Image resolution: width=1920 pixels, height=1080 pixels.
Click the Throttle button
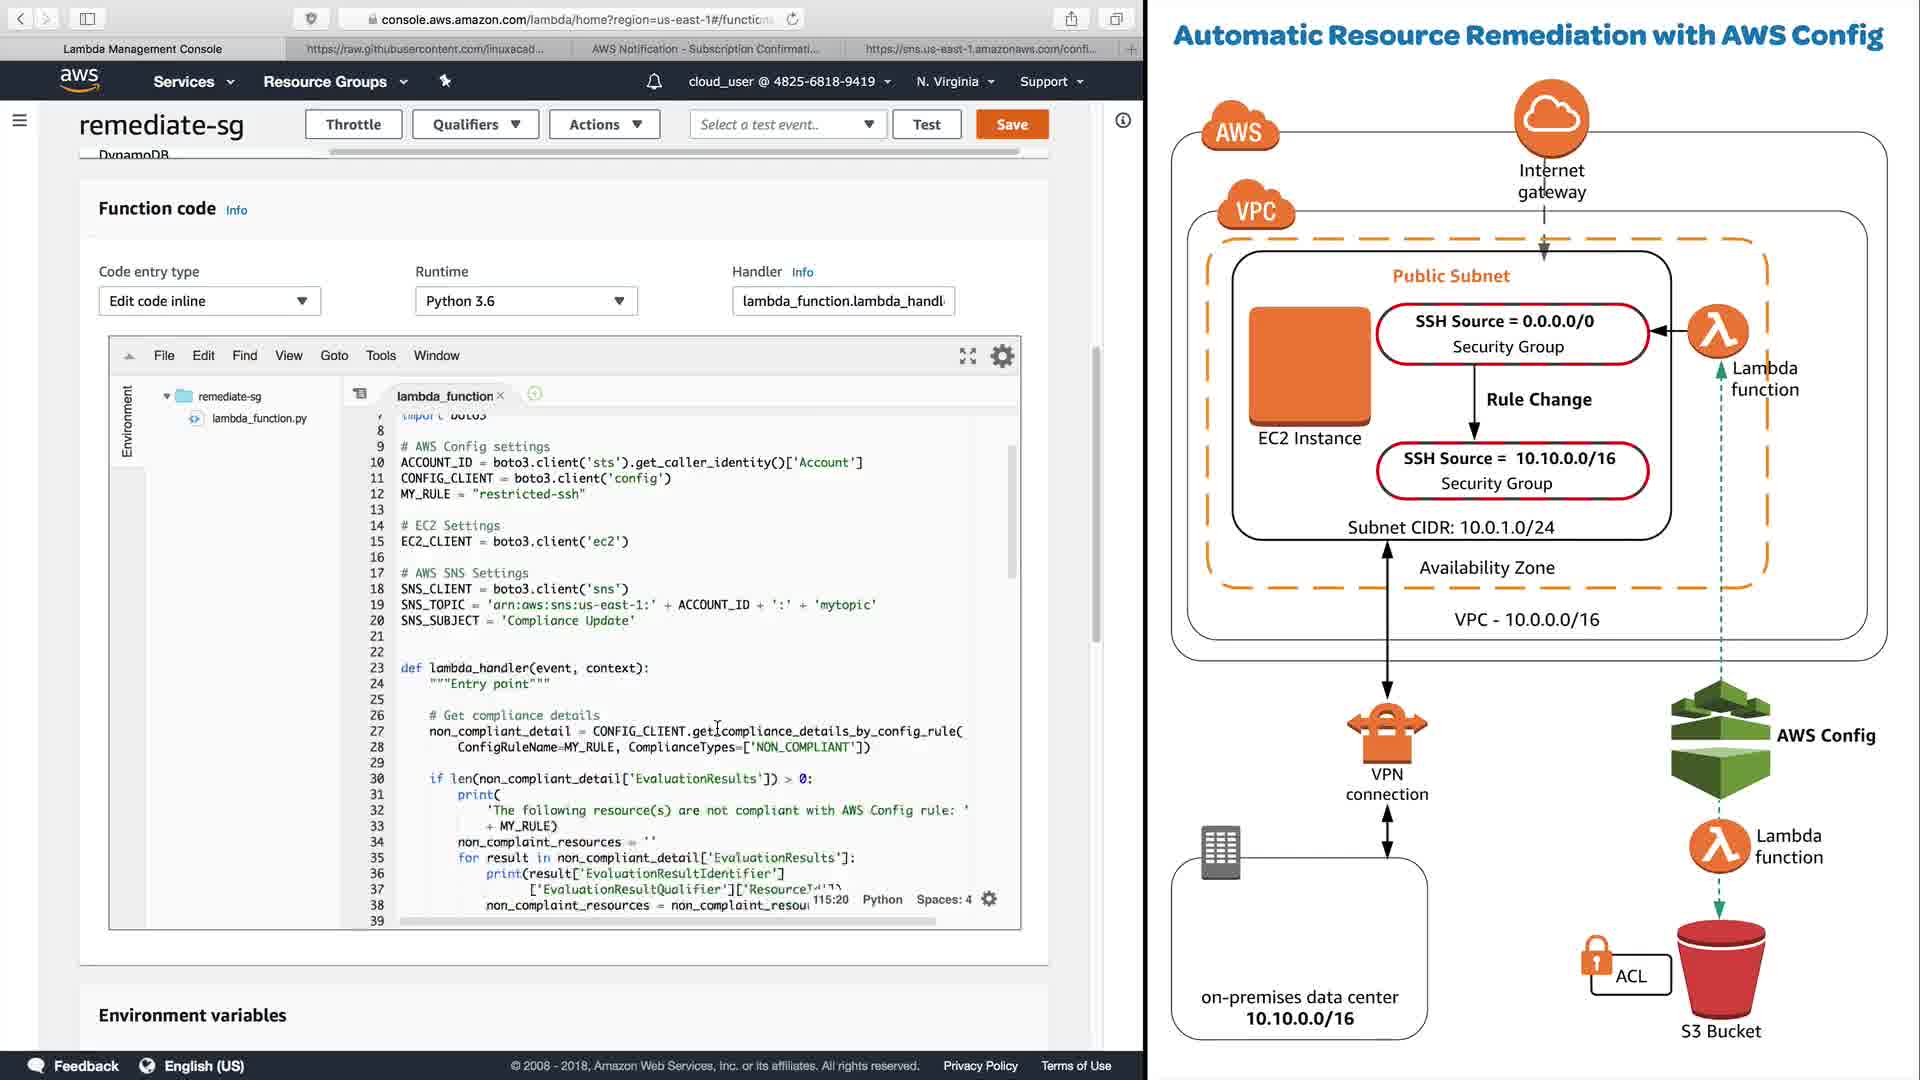(353, 125)
